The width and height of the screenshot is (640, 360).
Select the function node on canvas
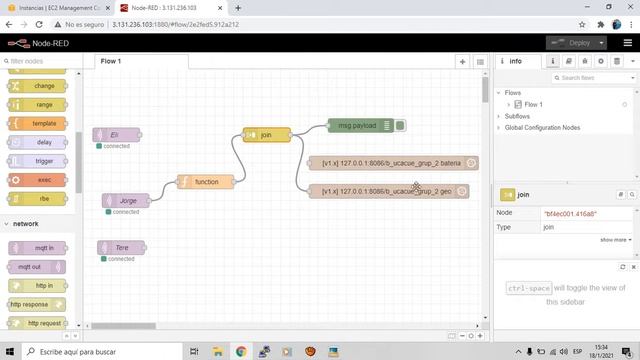(x=206, y=182)
